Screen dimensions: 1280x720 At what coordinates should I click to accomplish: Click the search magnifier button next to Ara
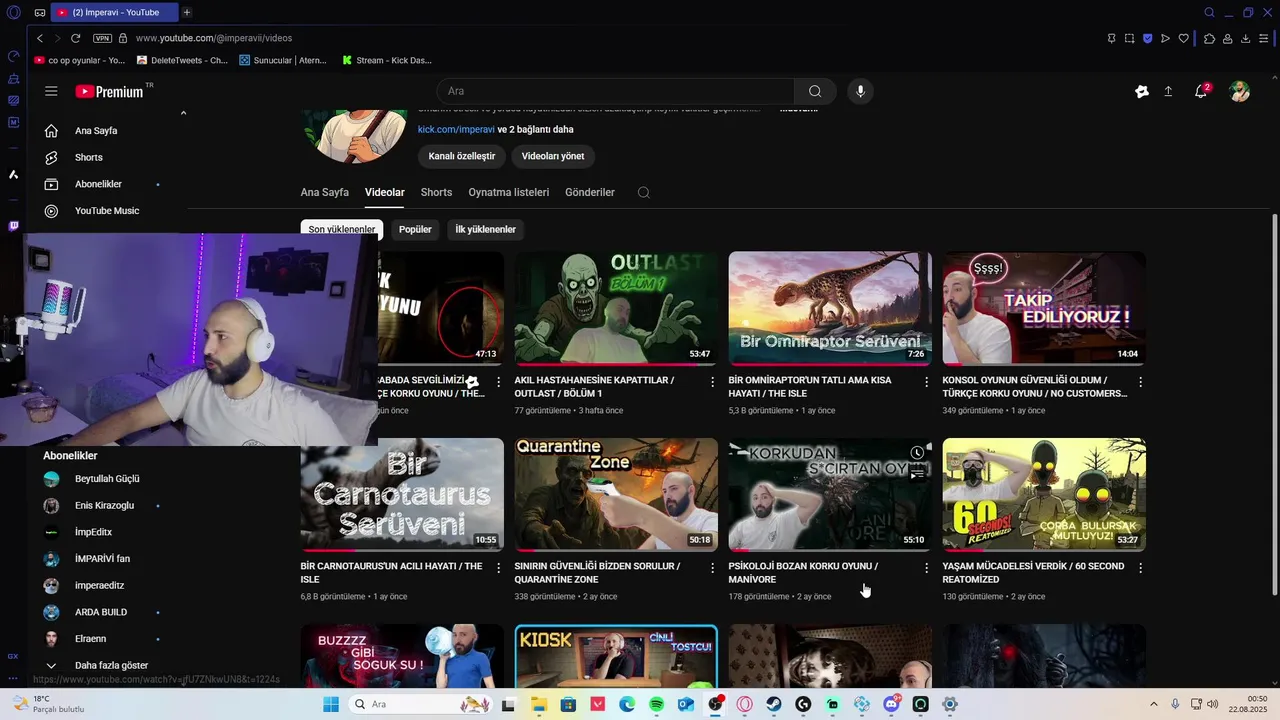point(815,91)
